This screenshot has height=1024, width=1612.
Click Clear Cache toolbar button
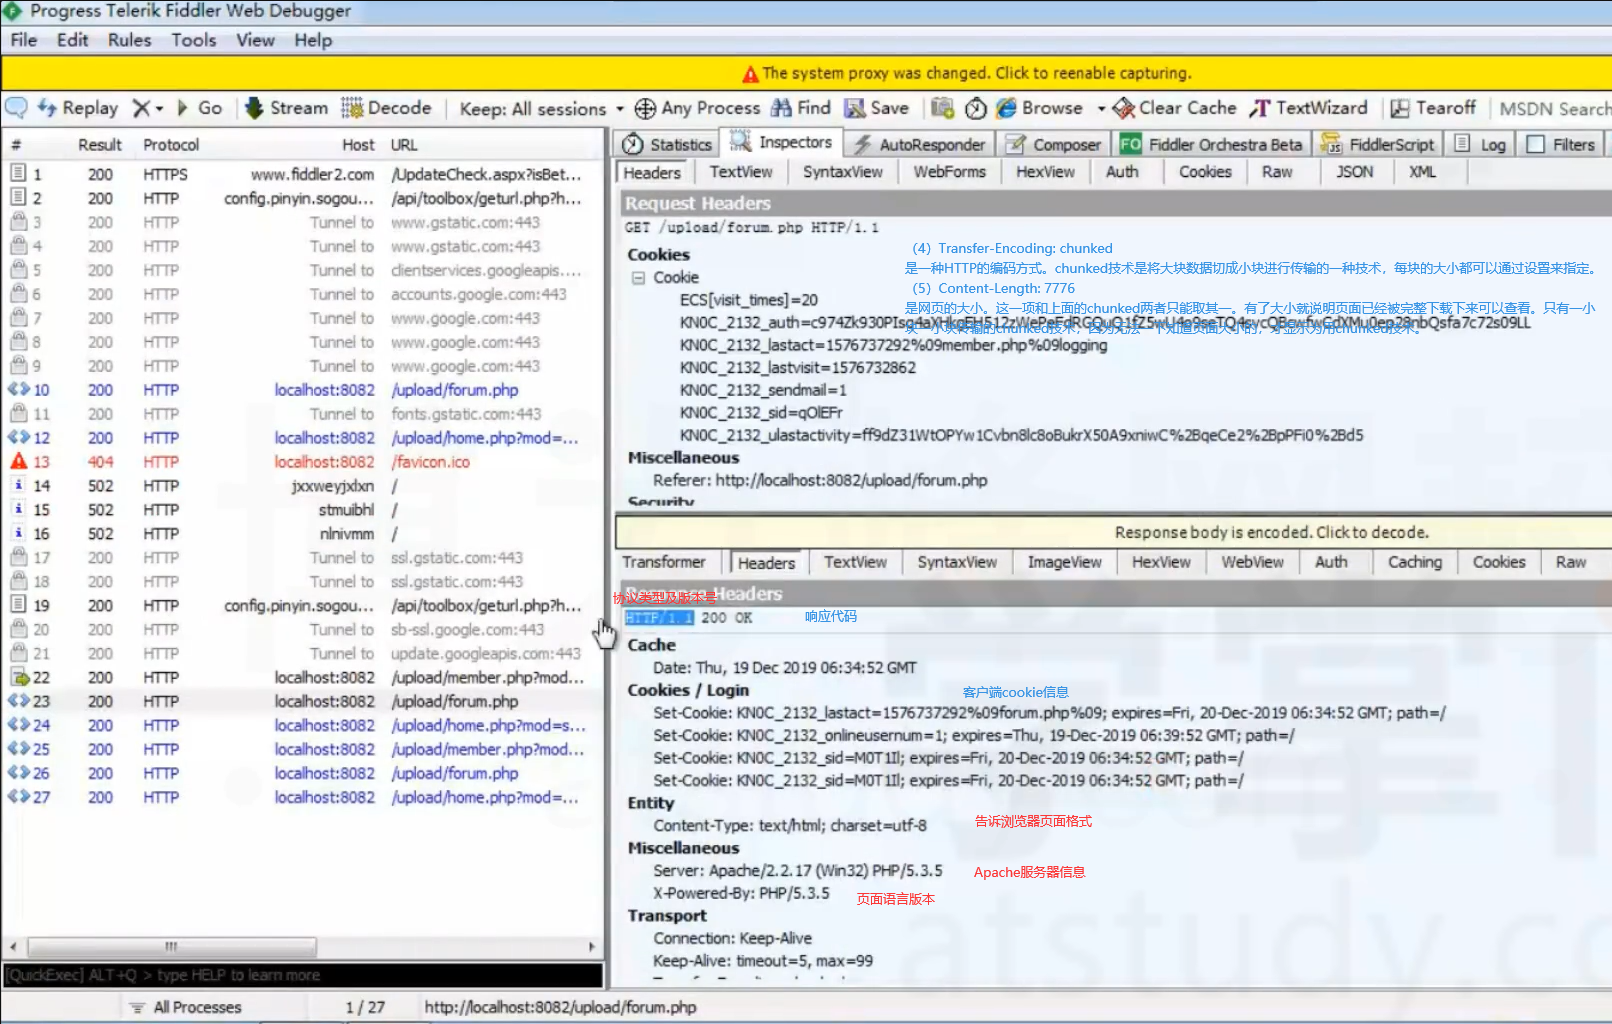(1175, 108)
